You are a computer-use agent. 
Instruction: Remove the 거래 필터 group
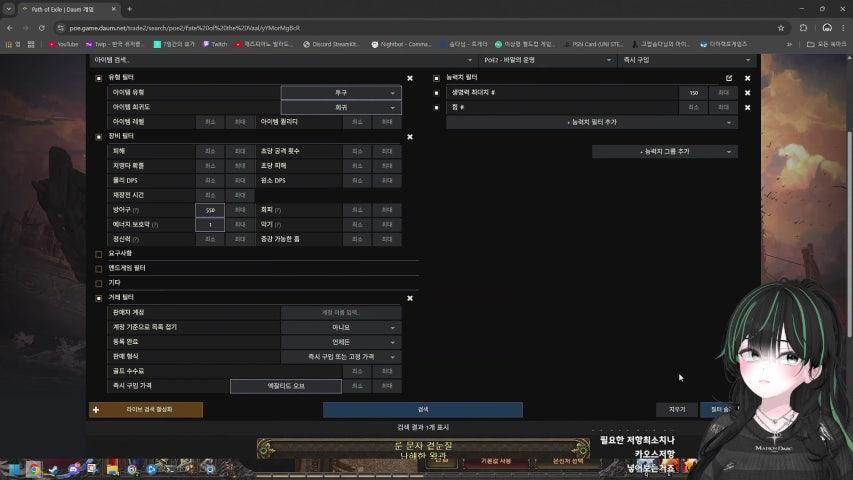410,298
